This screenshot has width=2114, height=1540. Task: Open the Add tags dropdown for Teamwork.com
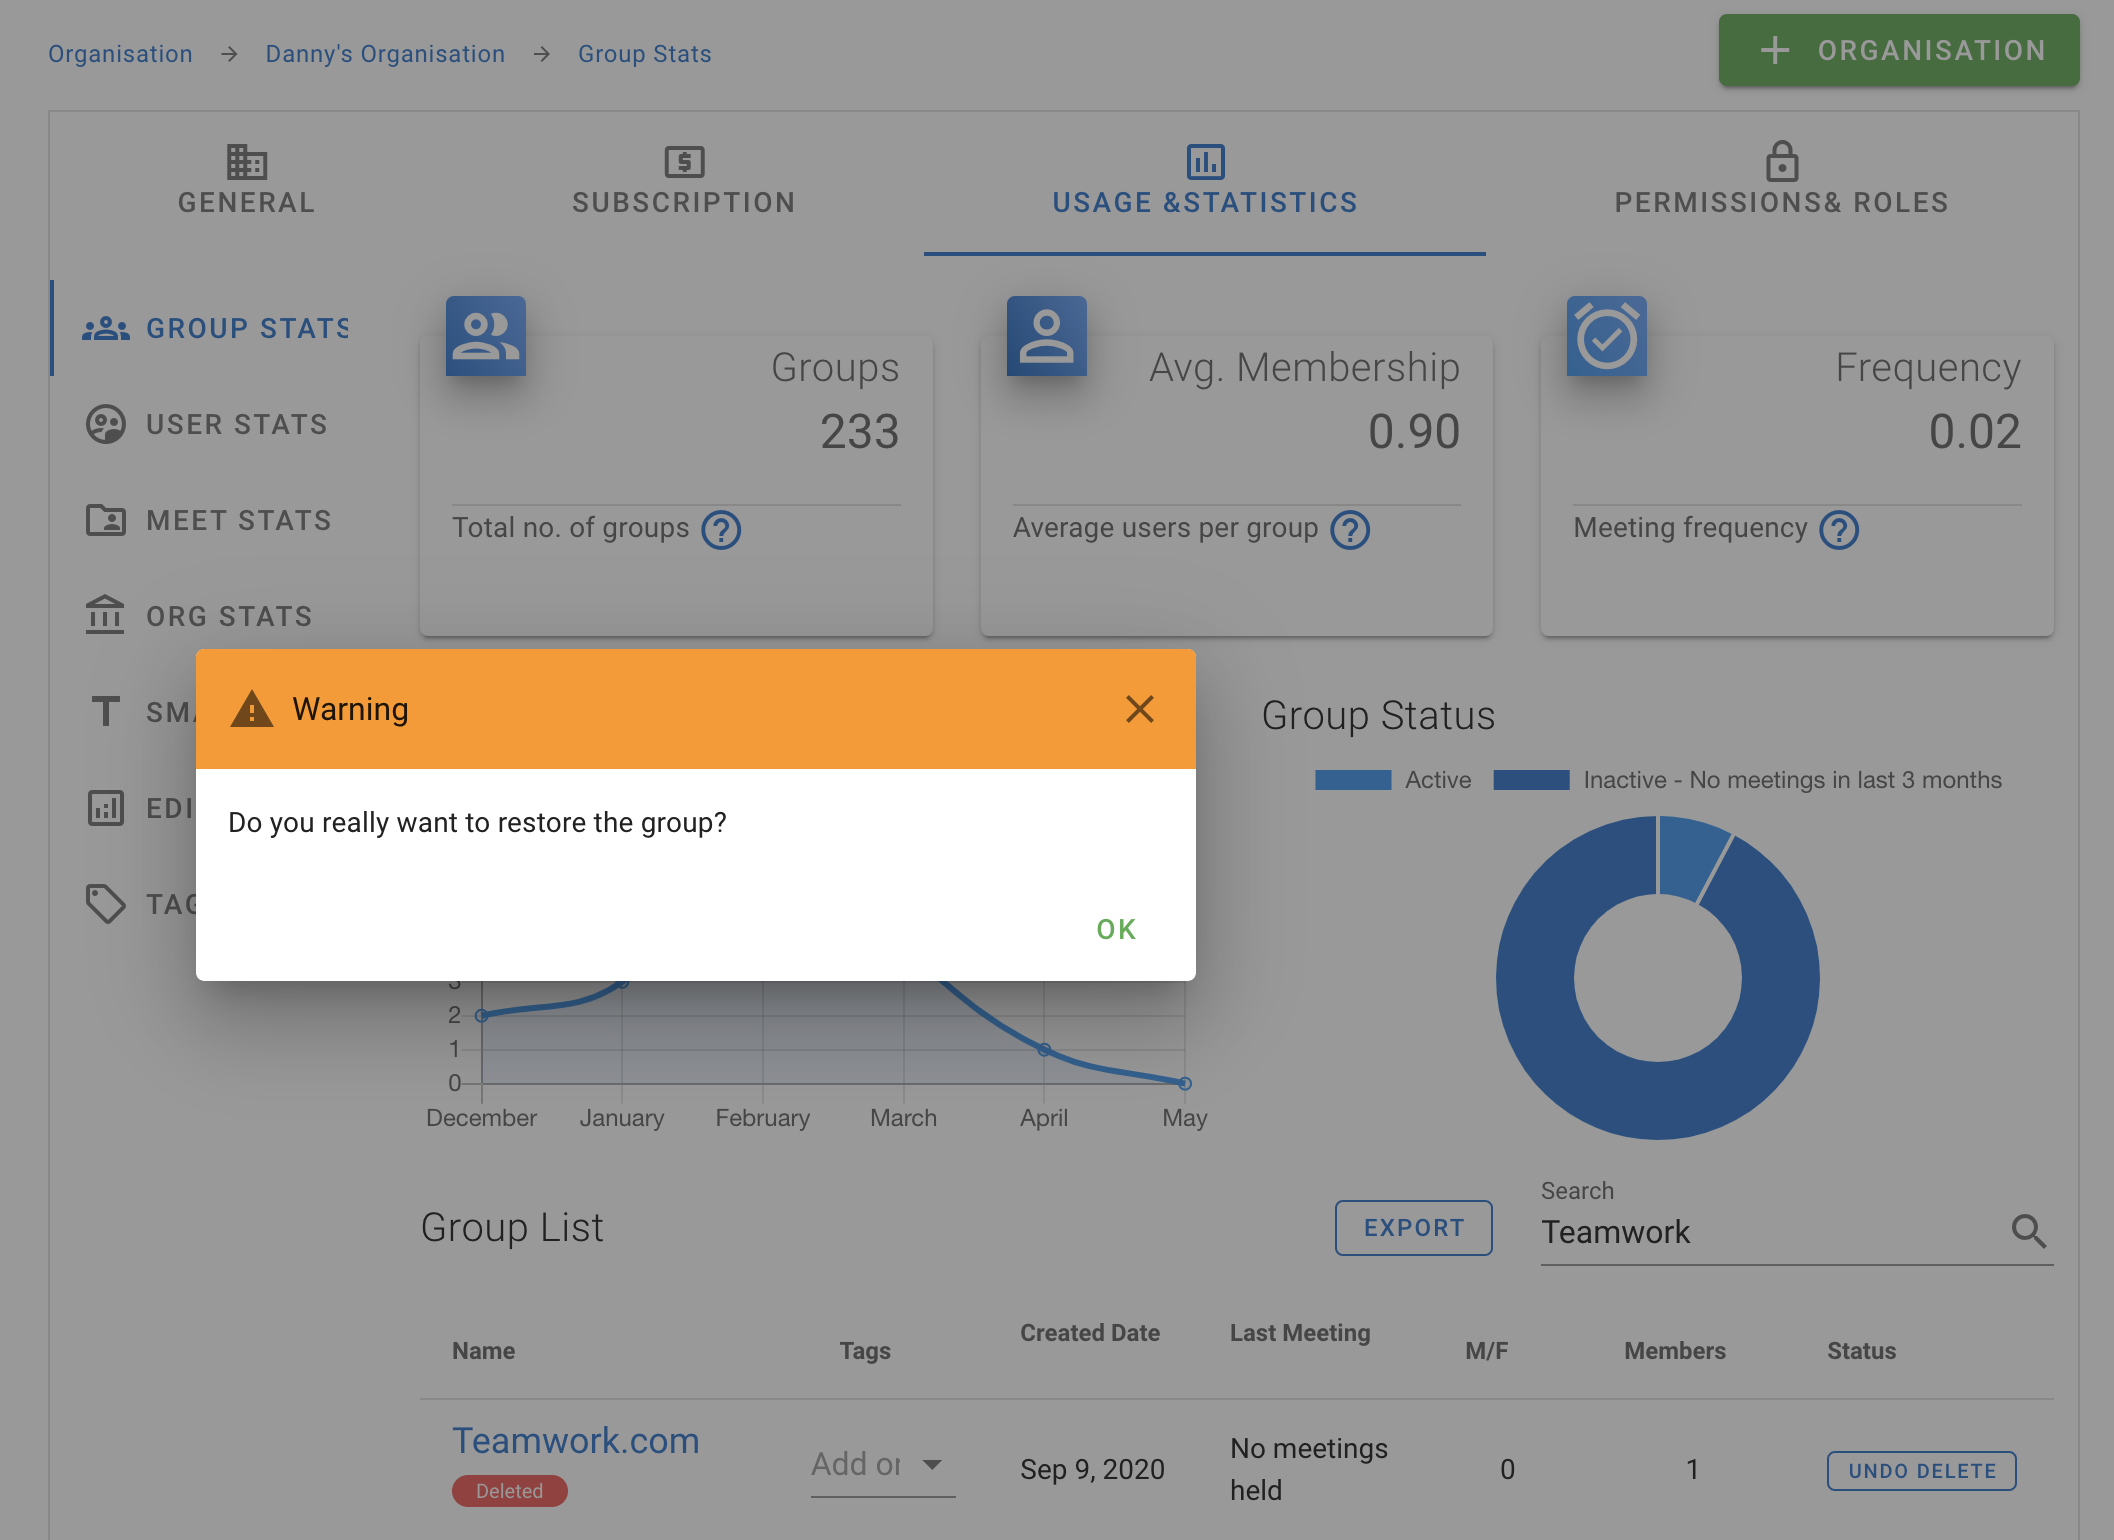point(883,1465)
